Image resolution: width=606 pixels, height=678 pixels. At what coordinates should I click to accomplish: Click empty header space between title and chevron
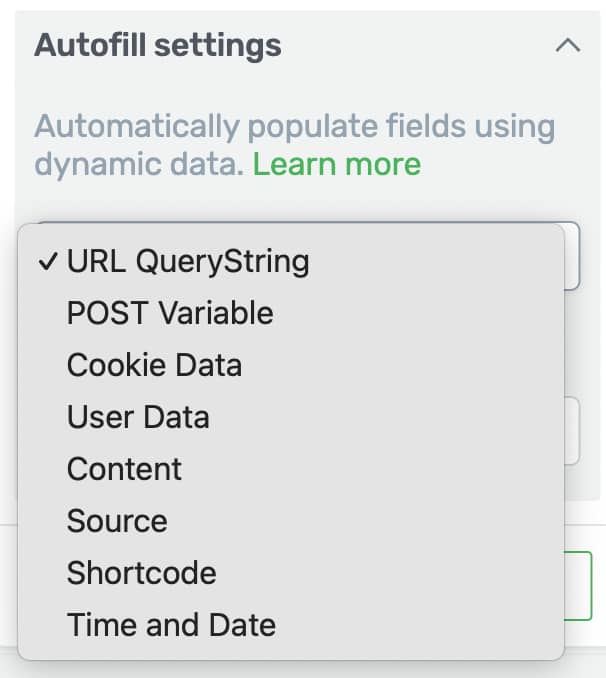click(417, 45)
